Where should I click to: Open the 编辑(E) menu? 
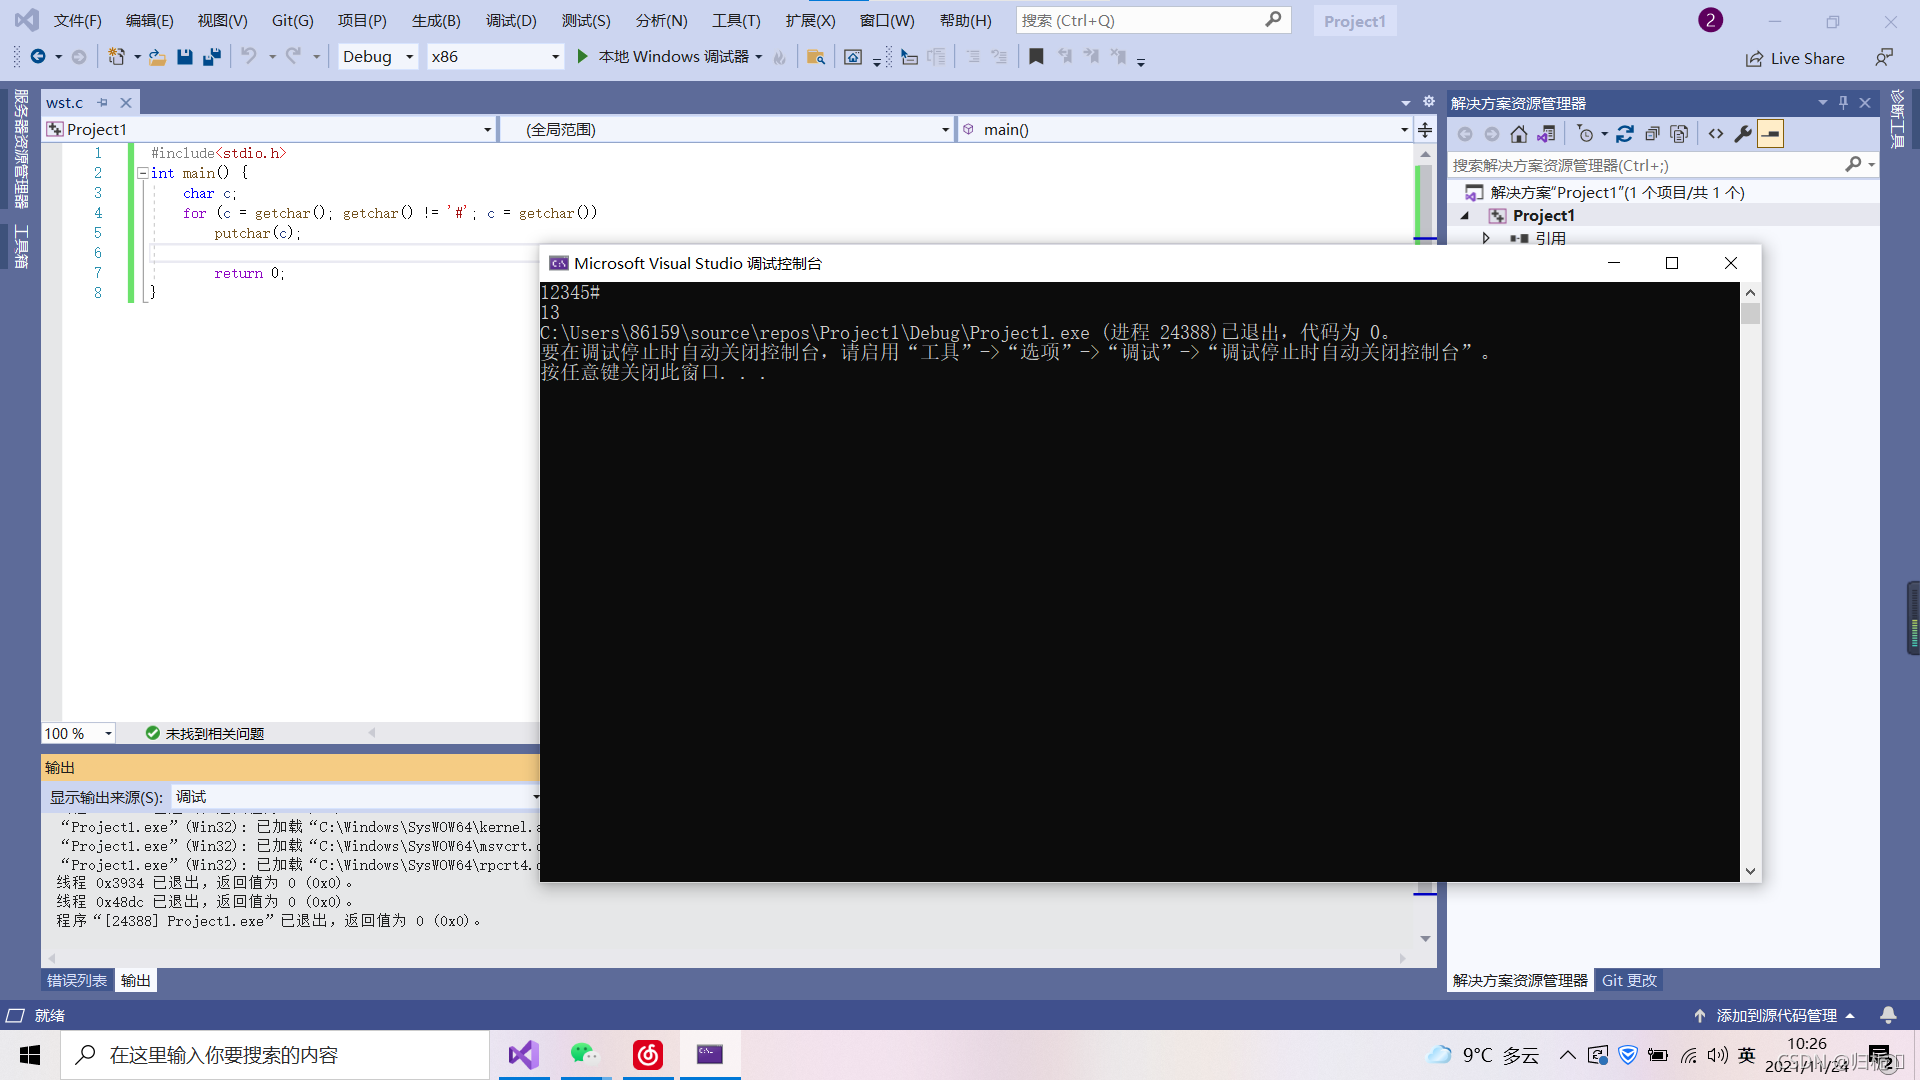tap(150, 21)
